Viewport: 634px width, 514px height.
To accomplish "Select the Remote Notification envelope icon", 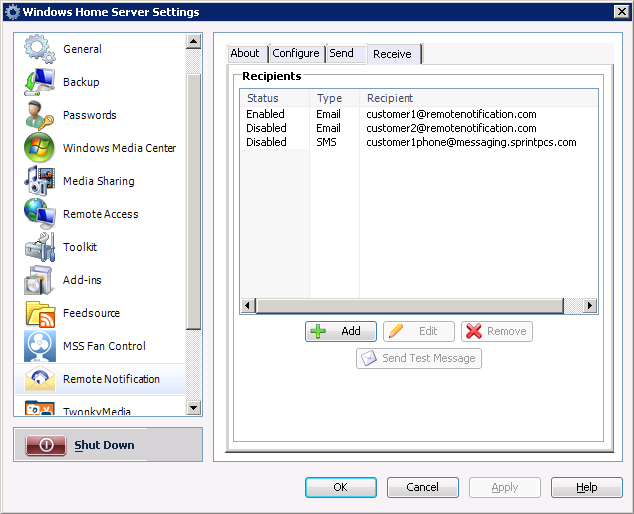I will pyautogui.click(x=39, y=379).
